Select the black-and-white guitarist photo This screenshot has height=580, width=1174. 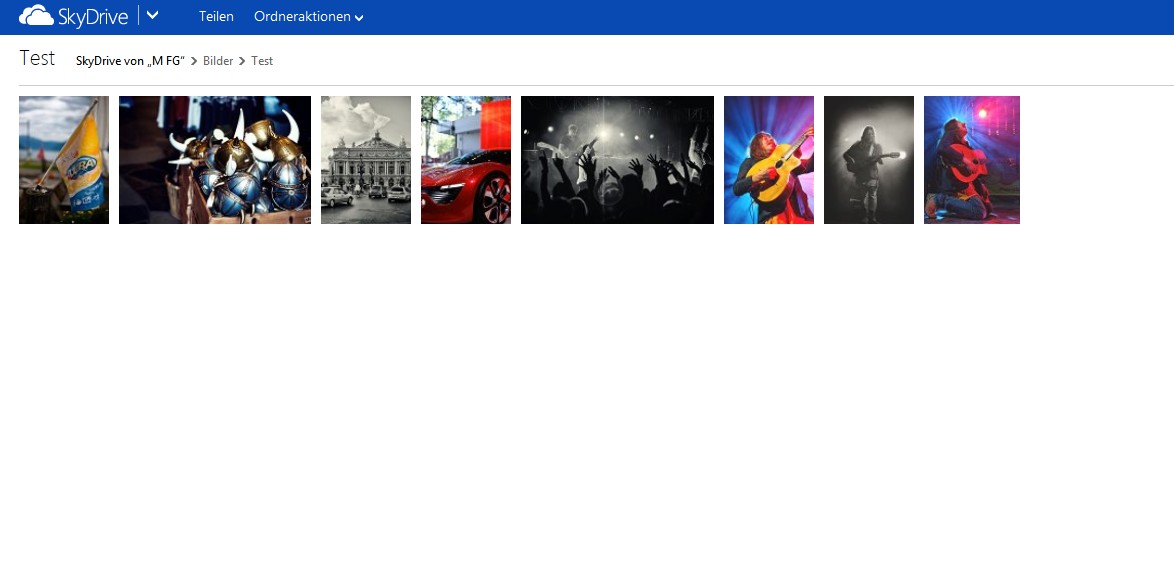coord(869,160)
